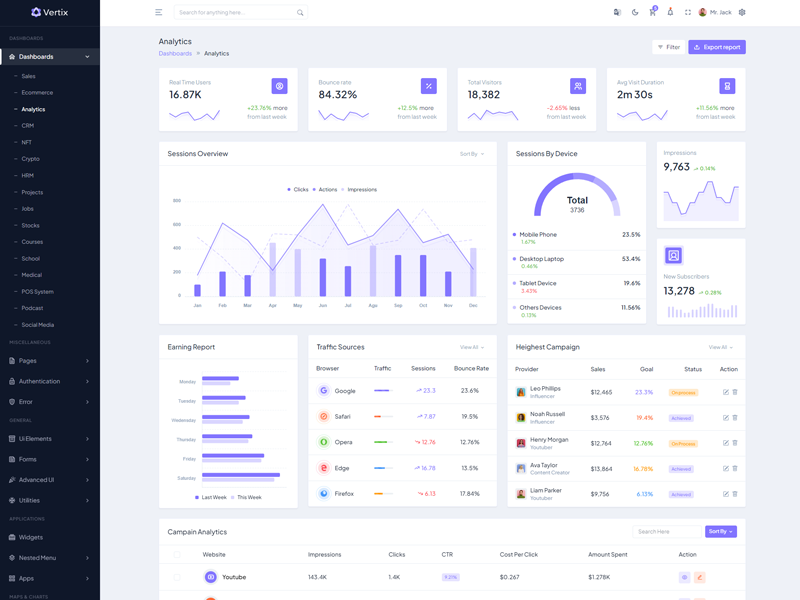Click the Search for anything here field
The image size is (800, 600).
(x=236, y=13)
